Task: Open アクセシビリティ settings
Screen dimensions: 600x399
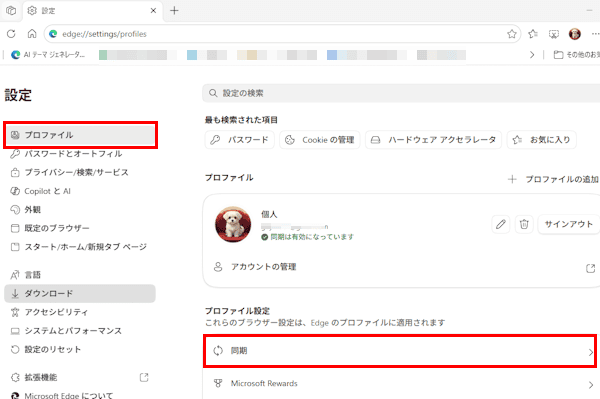Action: [x=80, y=312]
